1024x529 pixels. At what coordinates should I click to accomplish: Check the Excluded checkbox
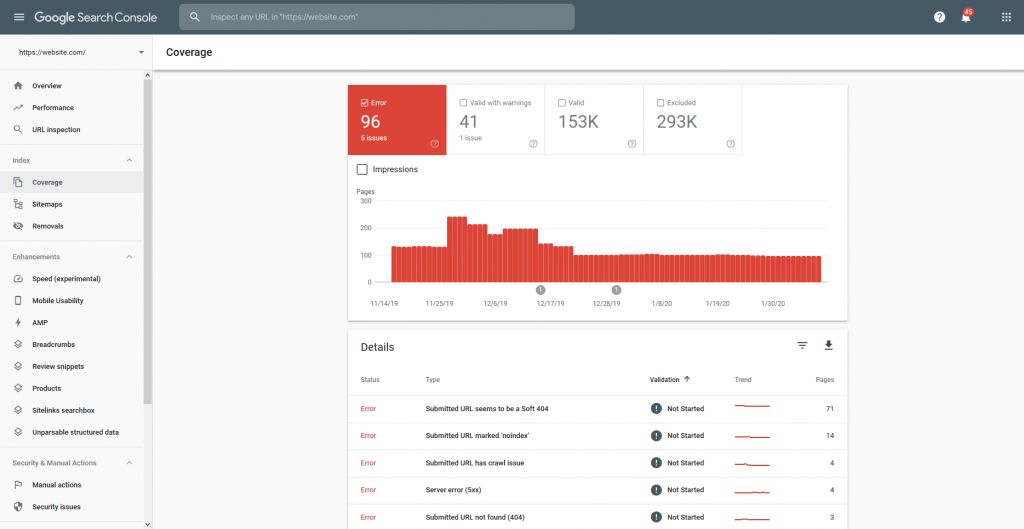pyautogui.click(x=660, y=103)
